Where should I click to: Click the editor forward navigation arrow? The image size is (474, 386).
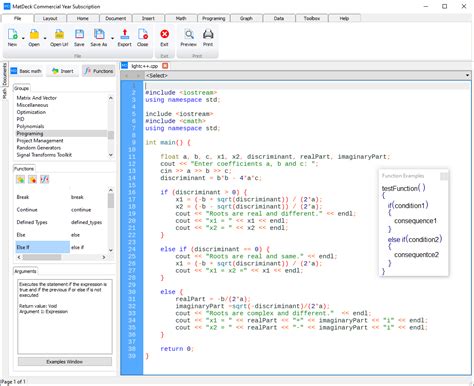pyautogui.click(x=137, y=76)
